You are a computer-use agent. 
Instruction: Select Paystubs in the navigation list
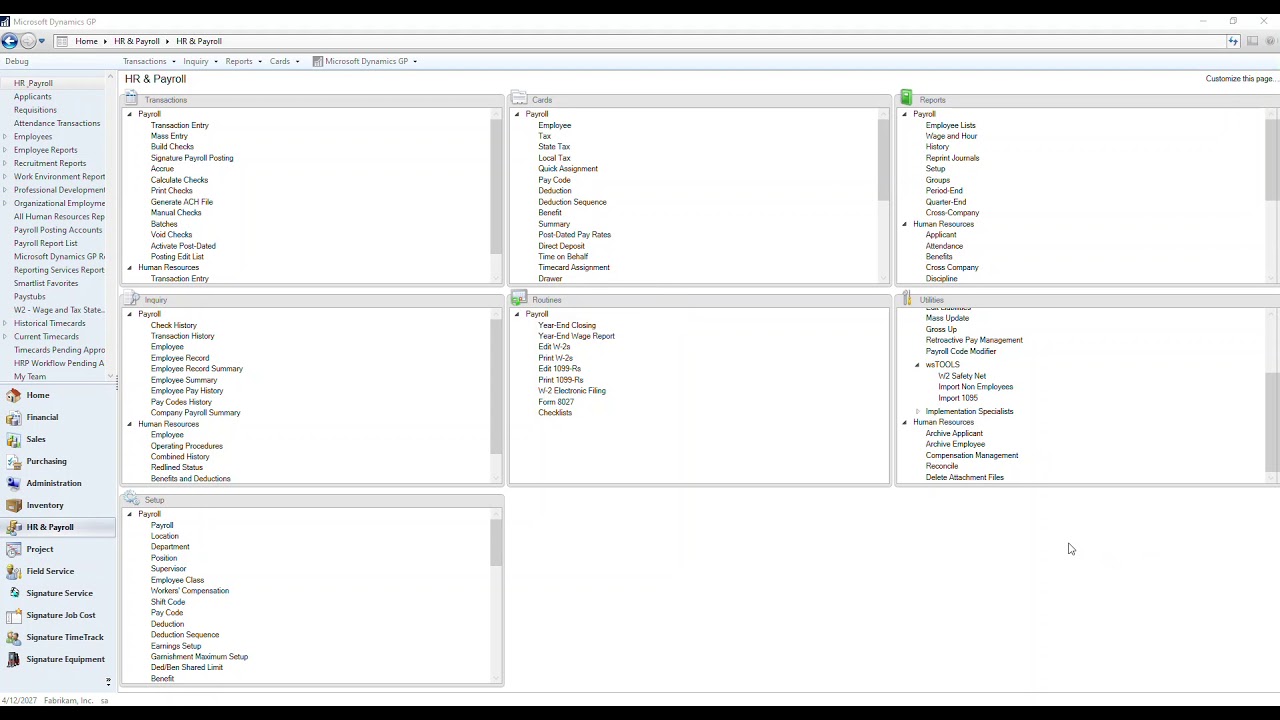coord(29,297)
